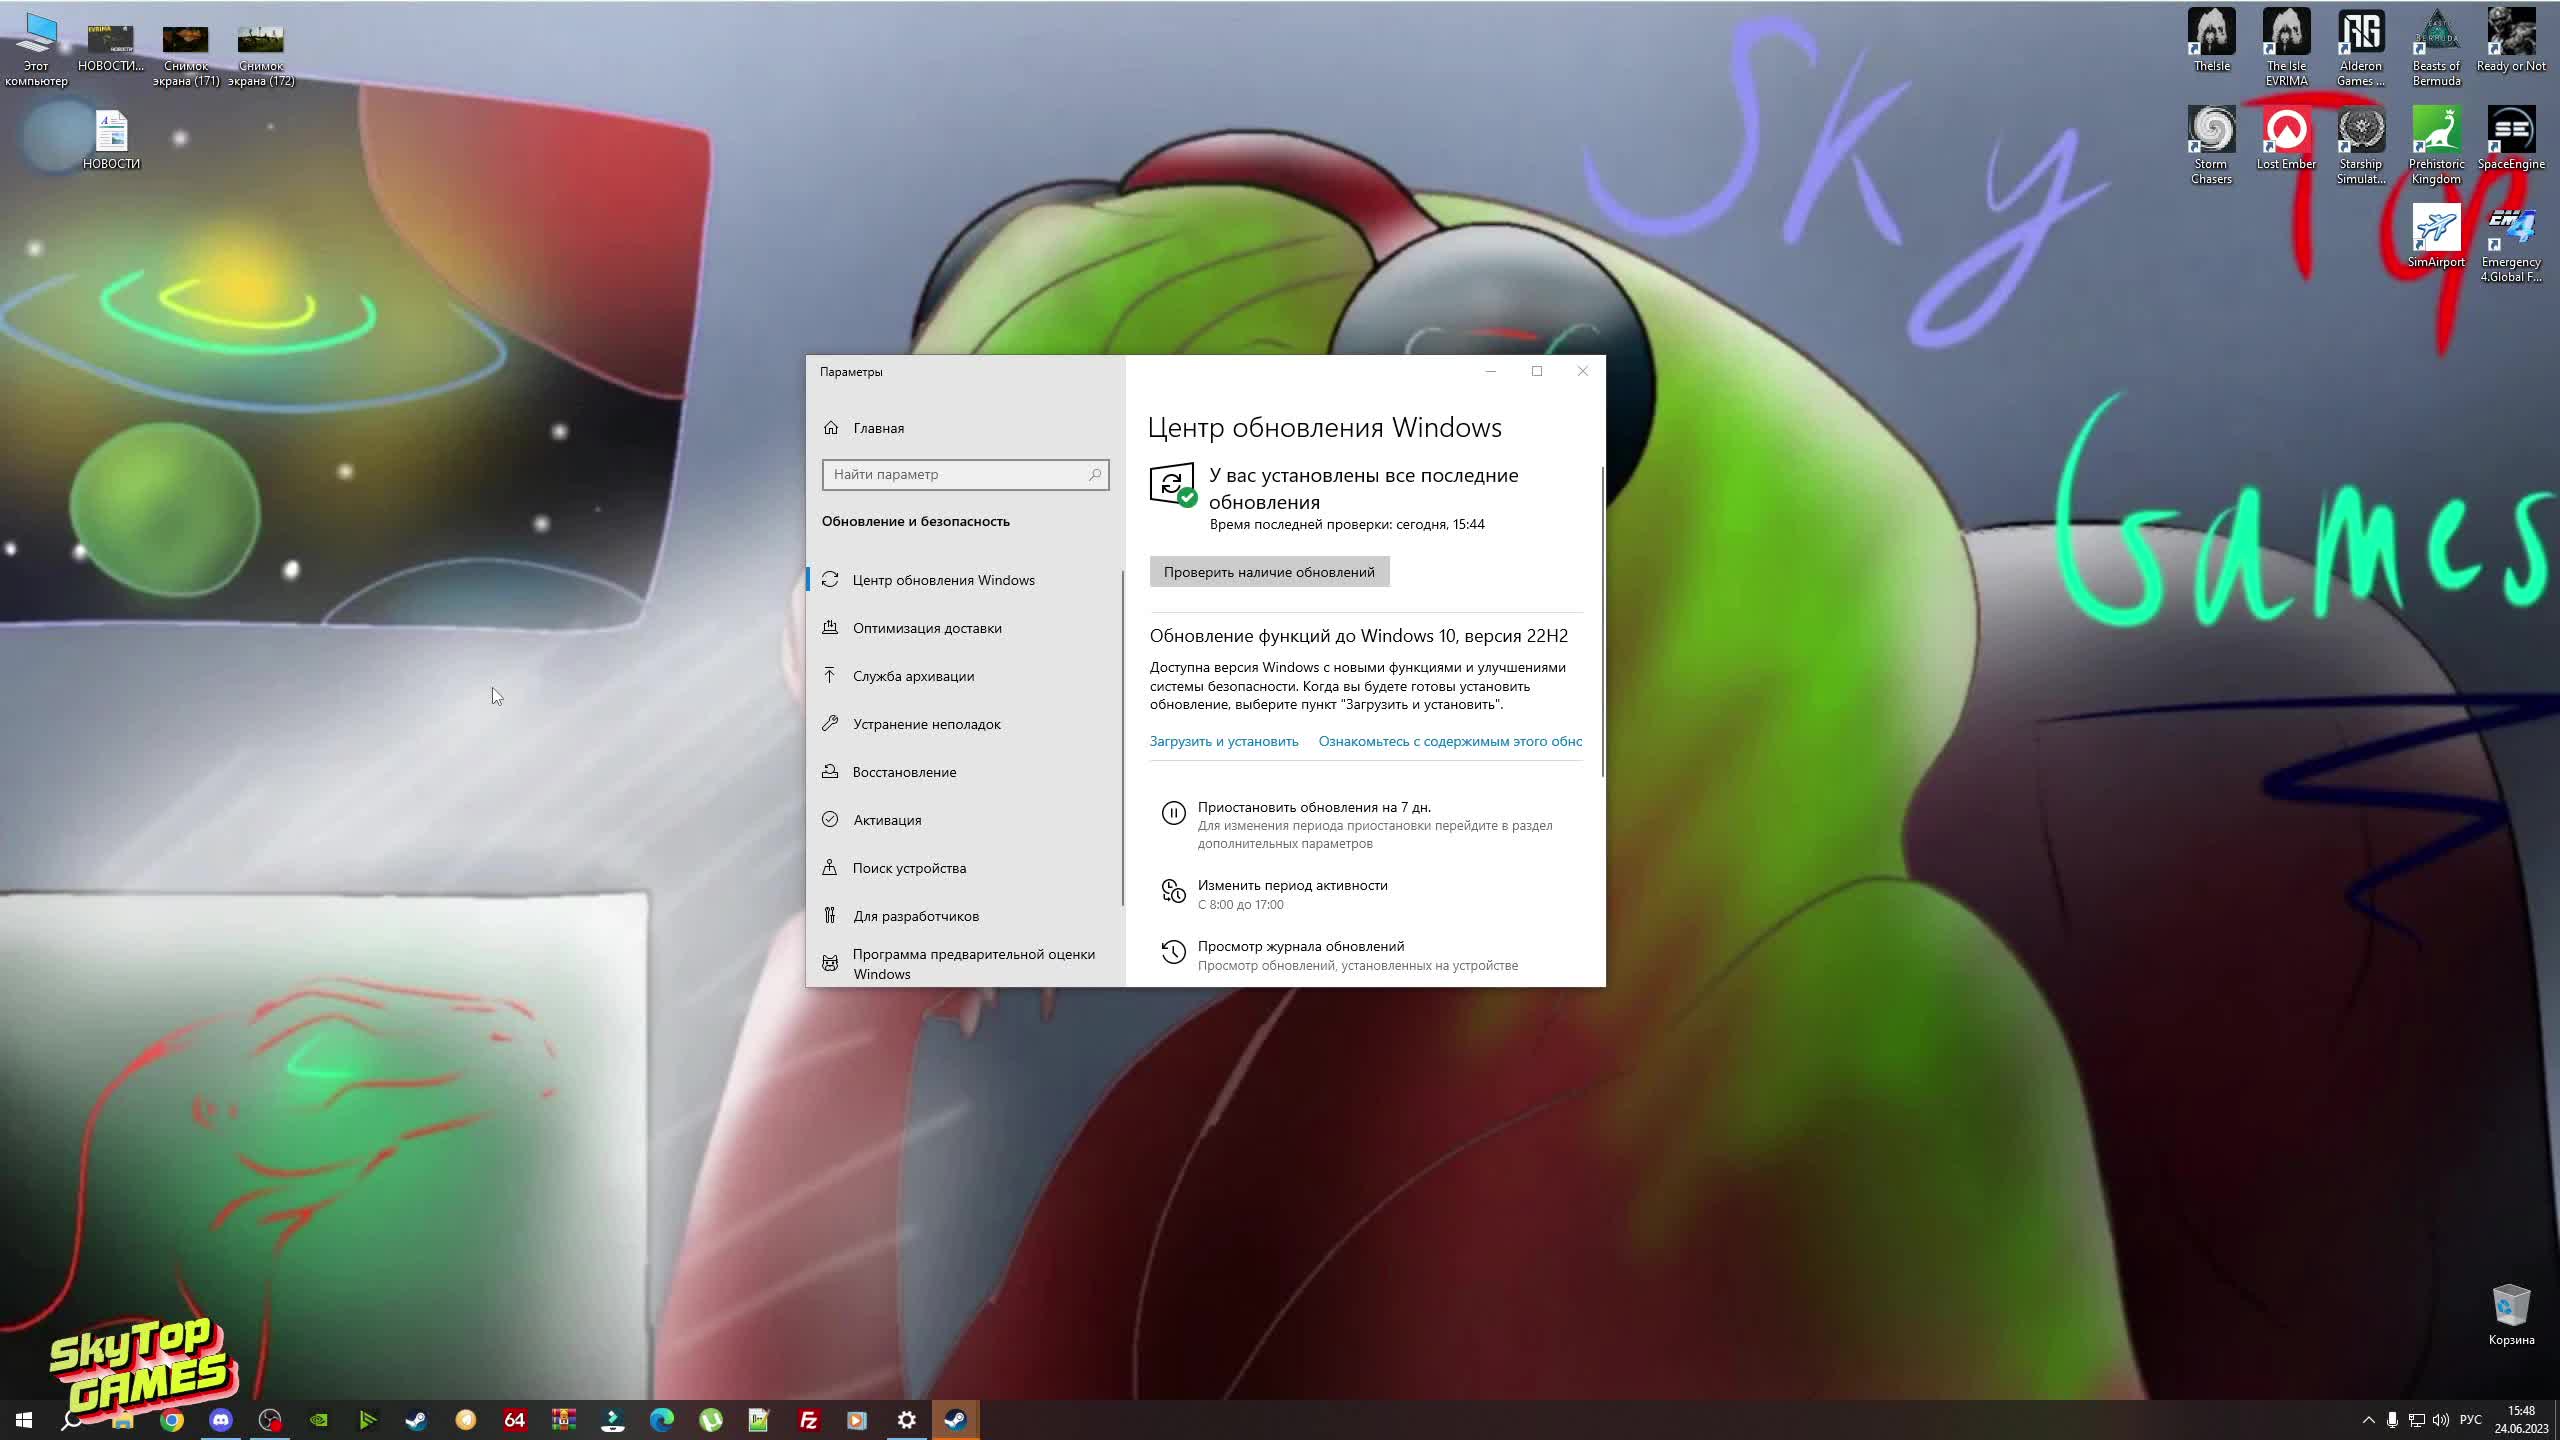The image size is (2560, 1440).
Task: Click the search input field Найти параметр
Action: (x=964, y=473)
